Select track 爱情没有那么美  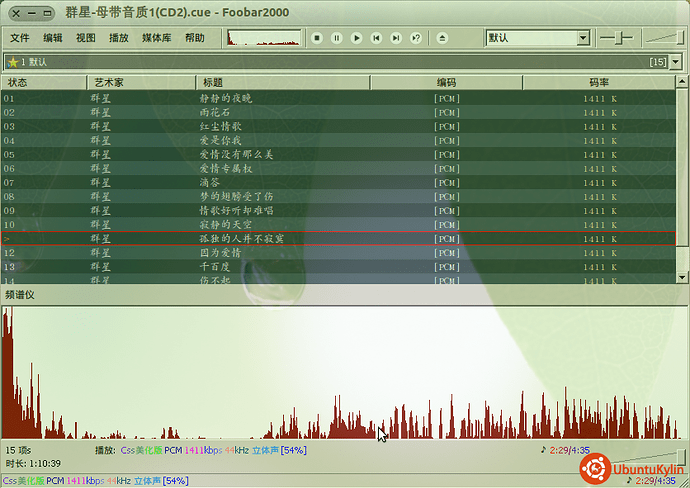(x=338, y=155)
